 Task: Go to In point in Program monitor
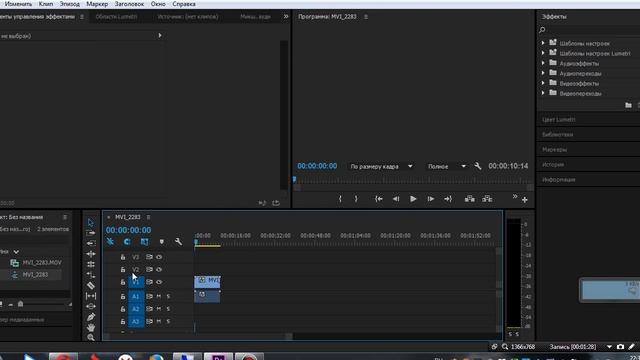coord(379,199)
